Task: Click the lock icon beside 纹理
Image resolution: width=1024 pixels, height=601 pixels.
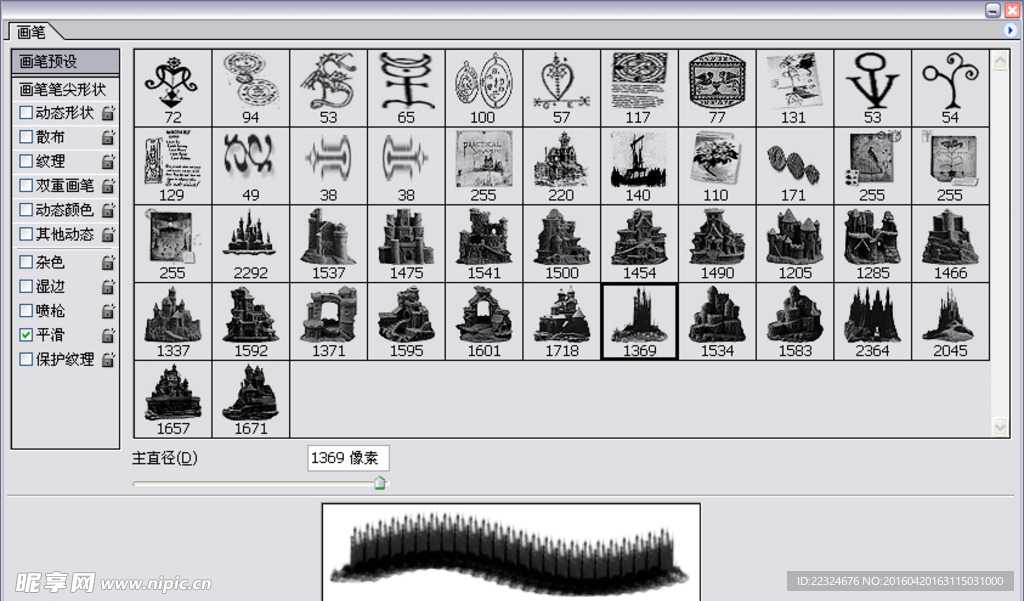Action: point(107,161)
